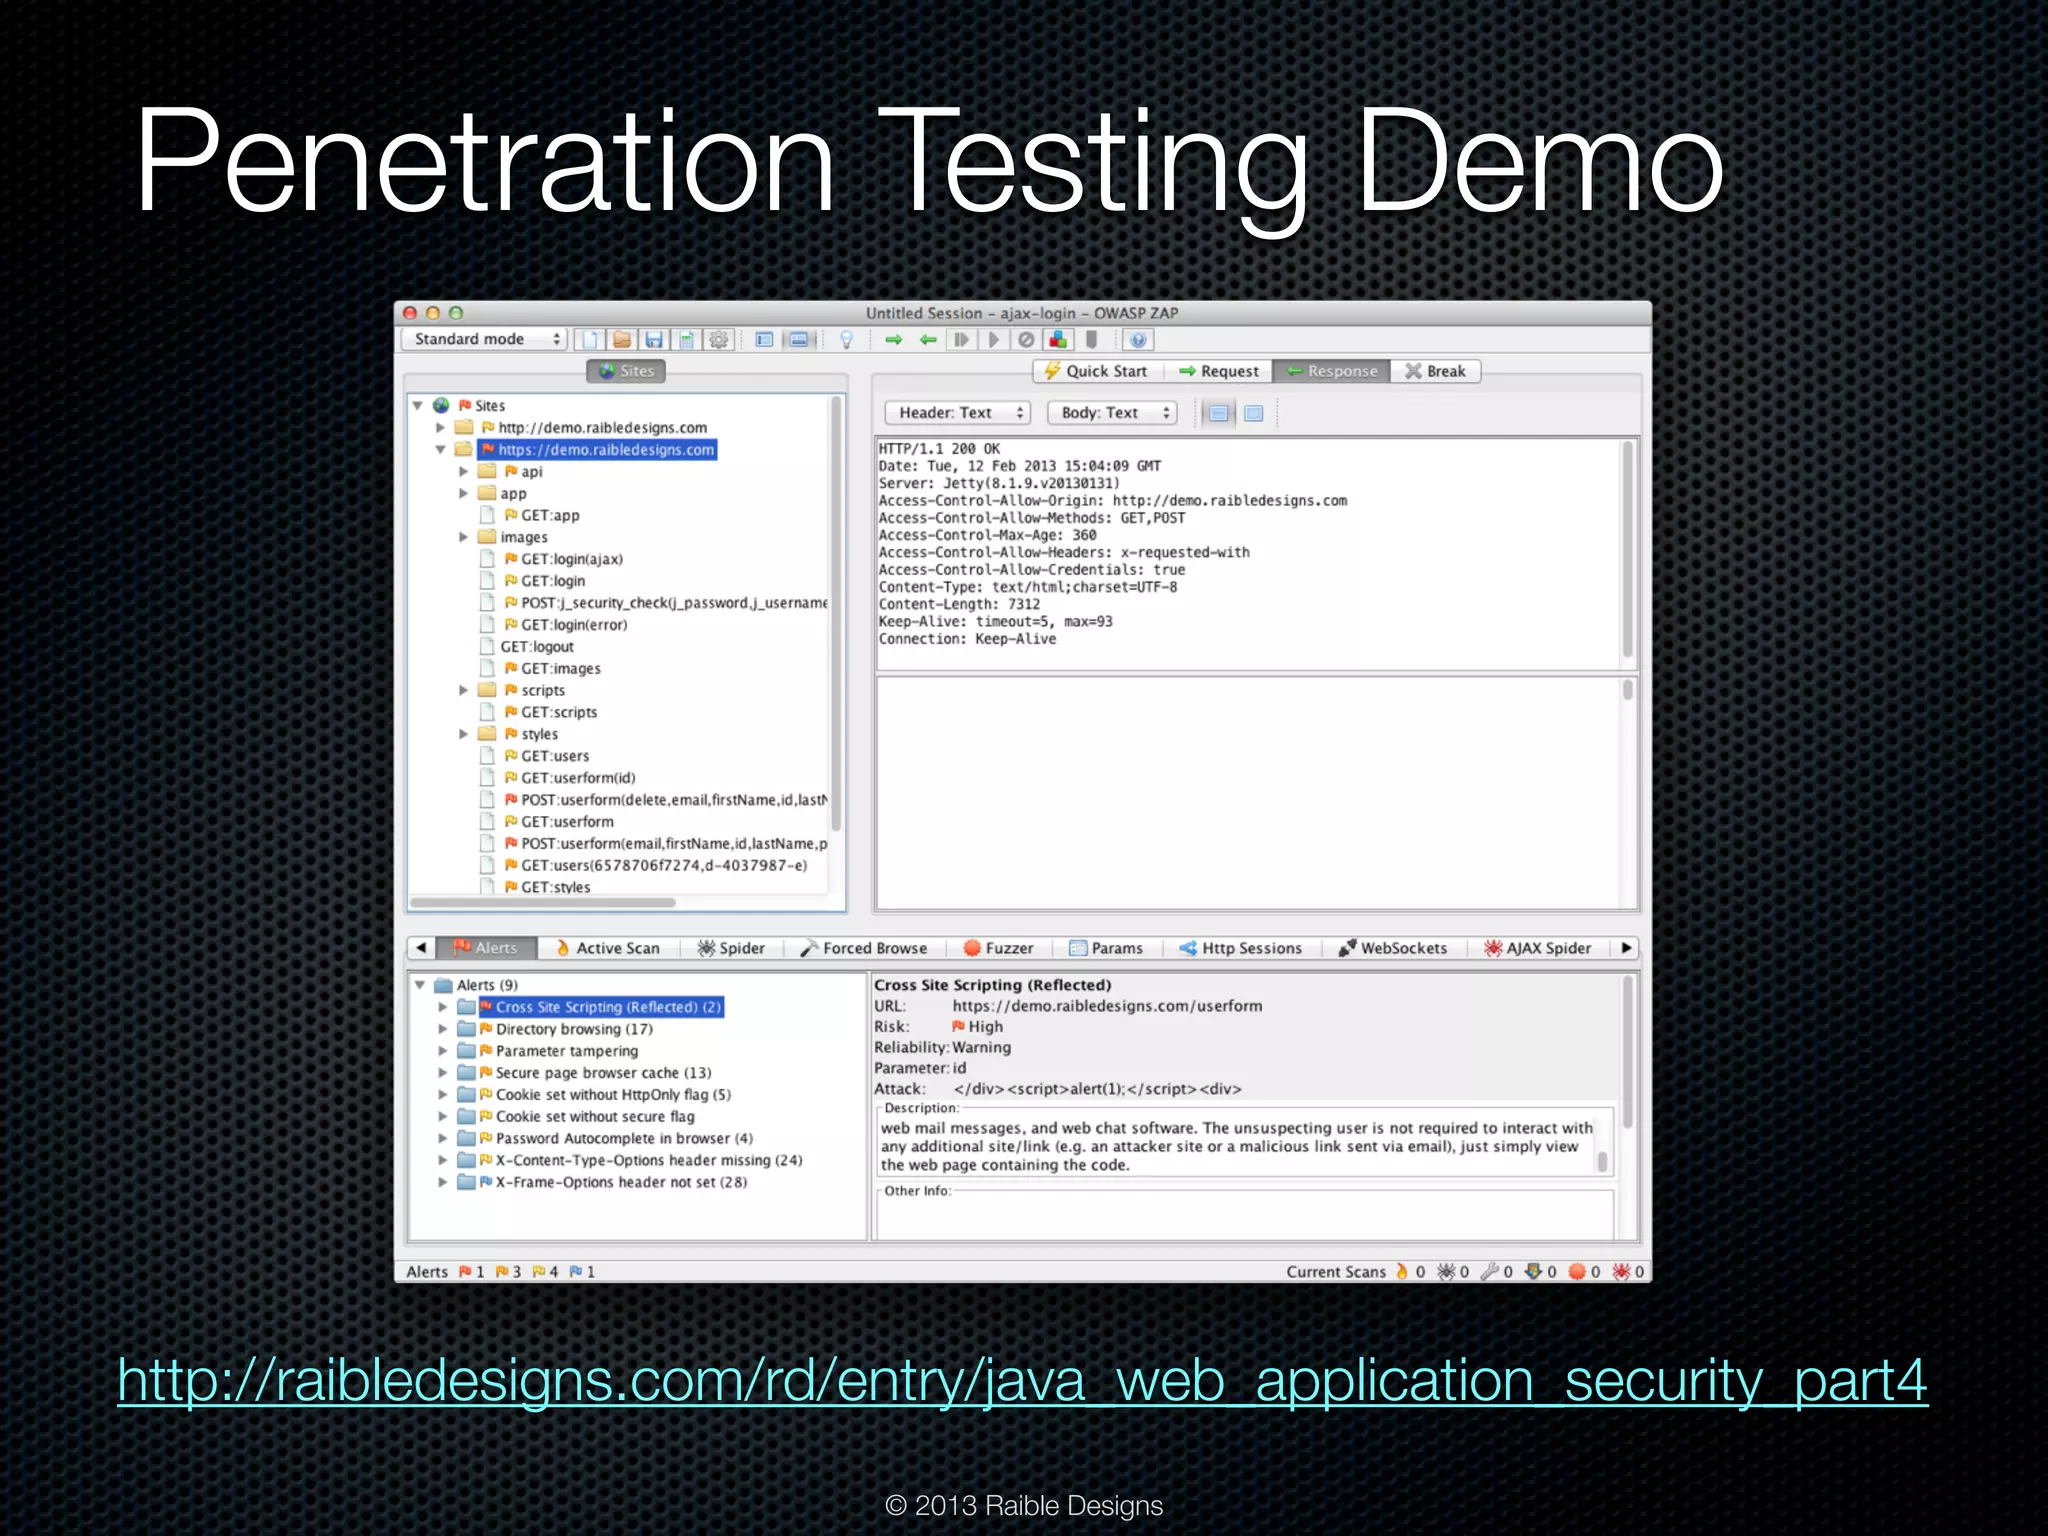Open the Spider tab

(731, 948)
